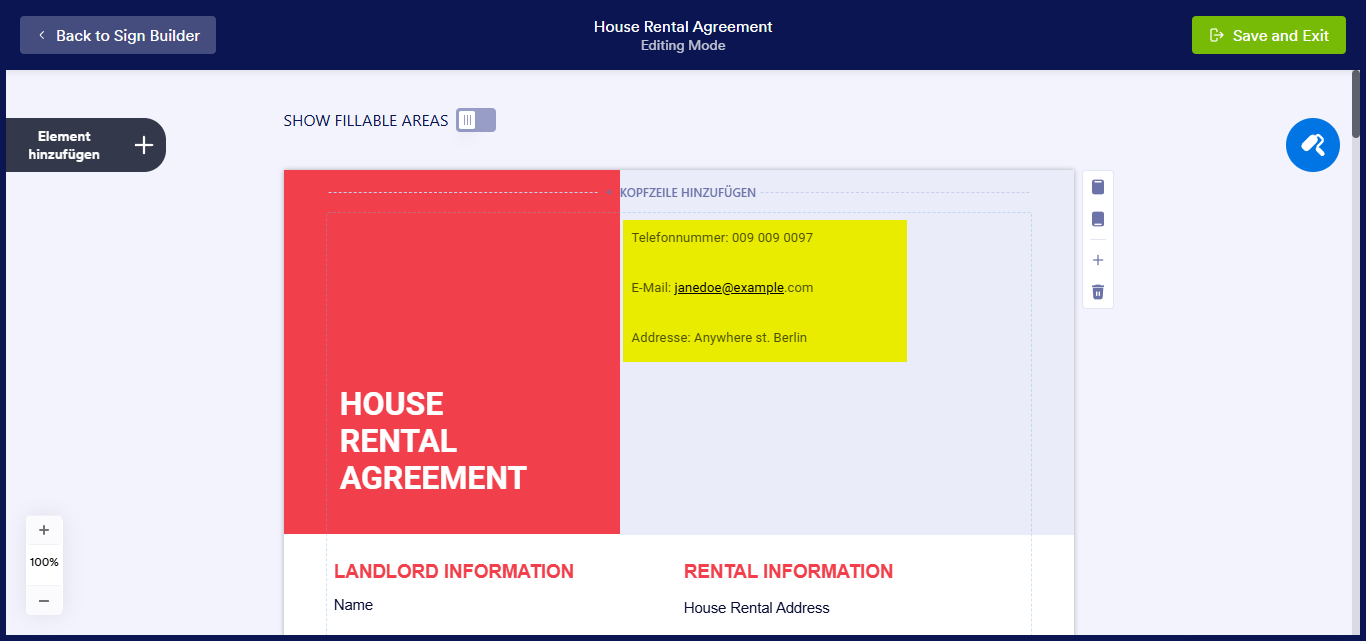This screenshot has height=641, width=1366.
Task: Delete the page using the trash icon
Action: 1098,292
